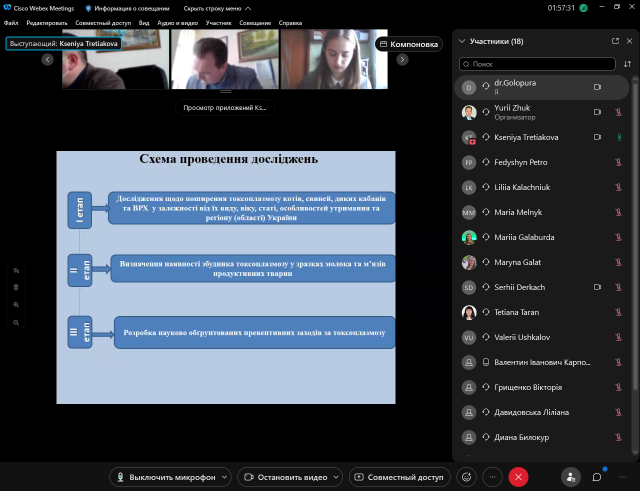Toggle Valerii Ushkalov's muted microphone icon
Image resolution: width=640 pixels, height=491 pixels.
pyautogui.click(x=618, y=337)
